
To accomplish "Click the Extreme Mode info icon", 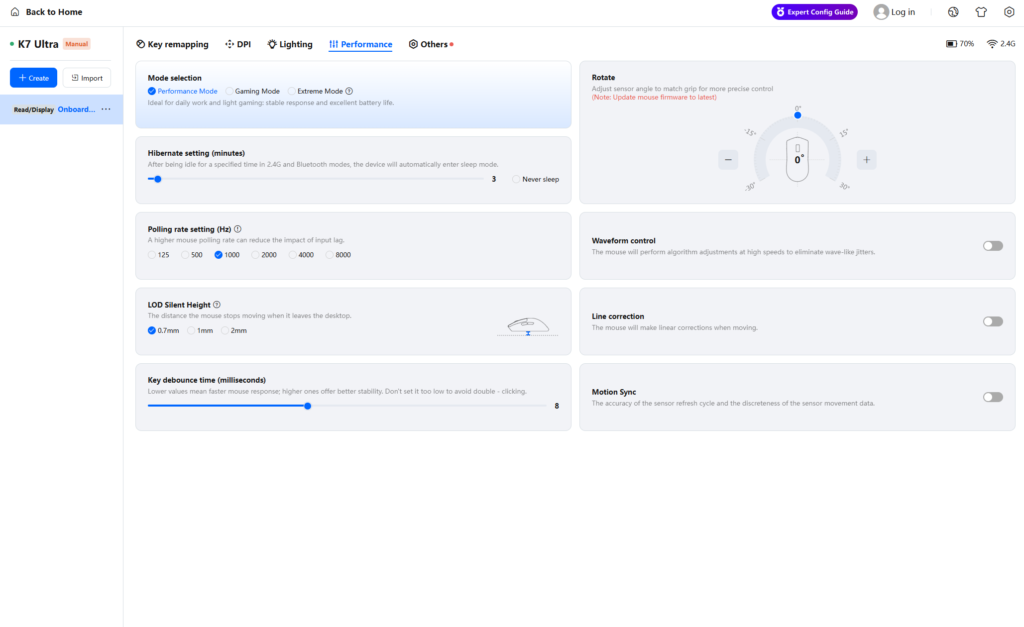I will click(x=349, y=91).
